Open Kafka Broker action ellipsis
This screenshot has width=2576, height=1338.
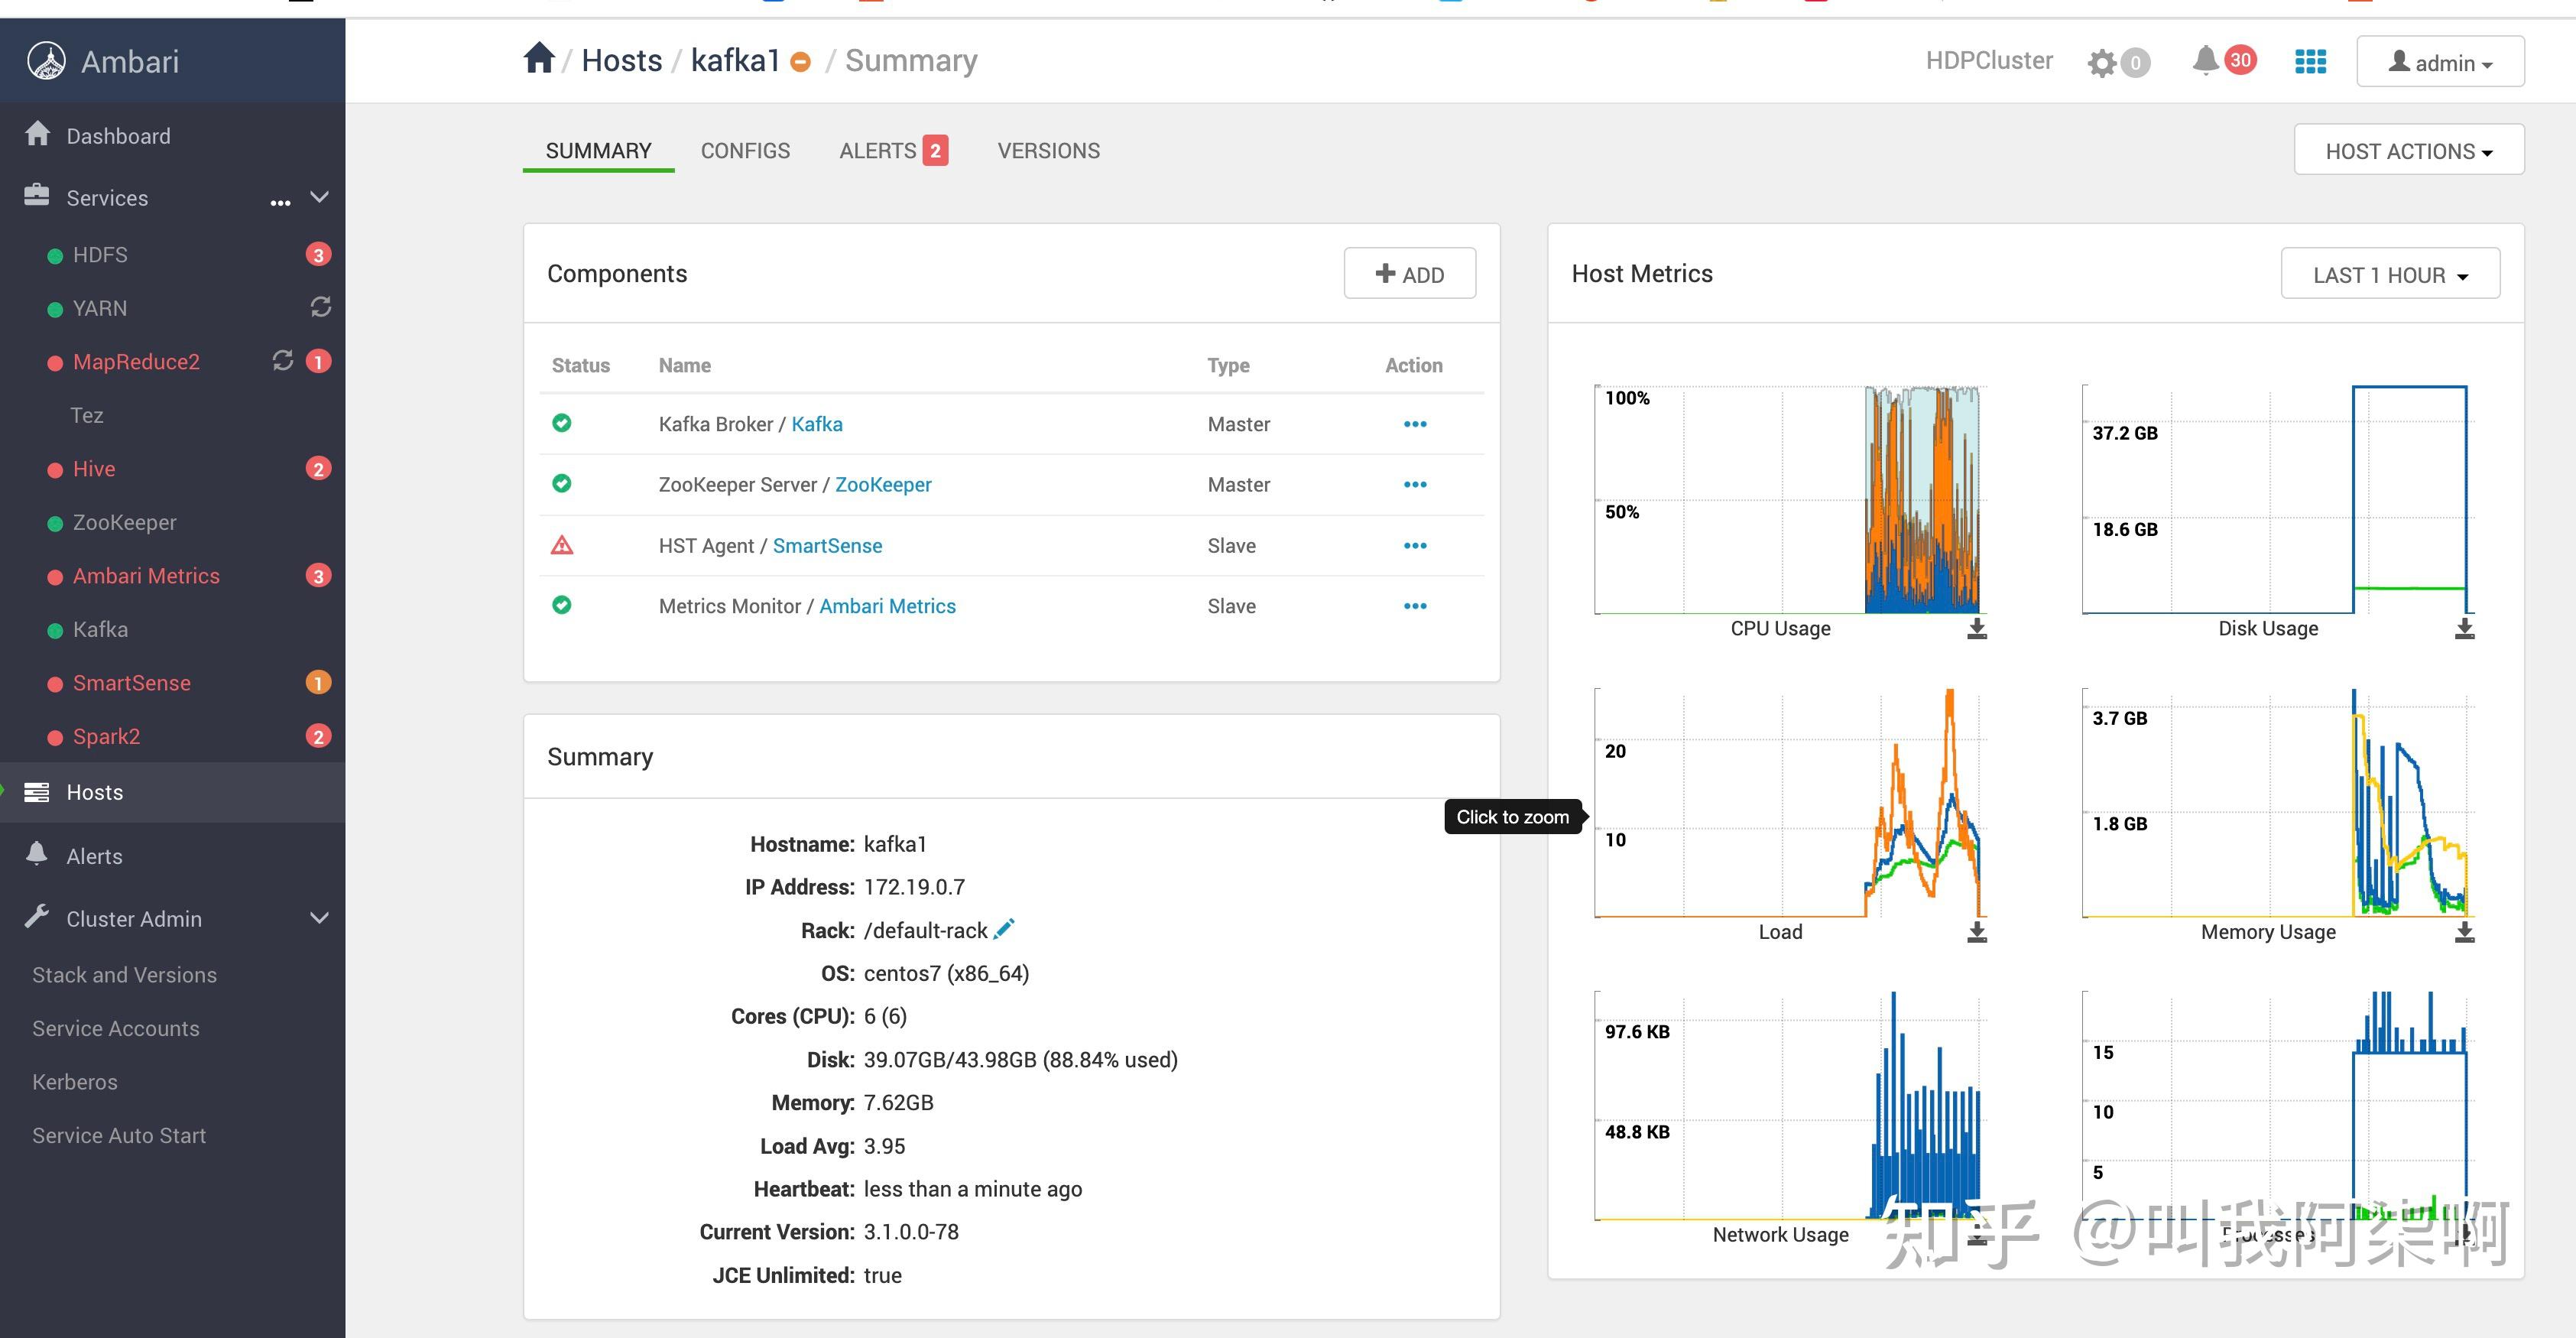[x=1414, y=424]
